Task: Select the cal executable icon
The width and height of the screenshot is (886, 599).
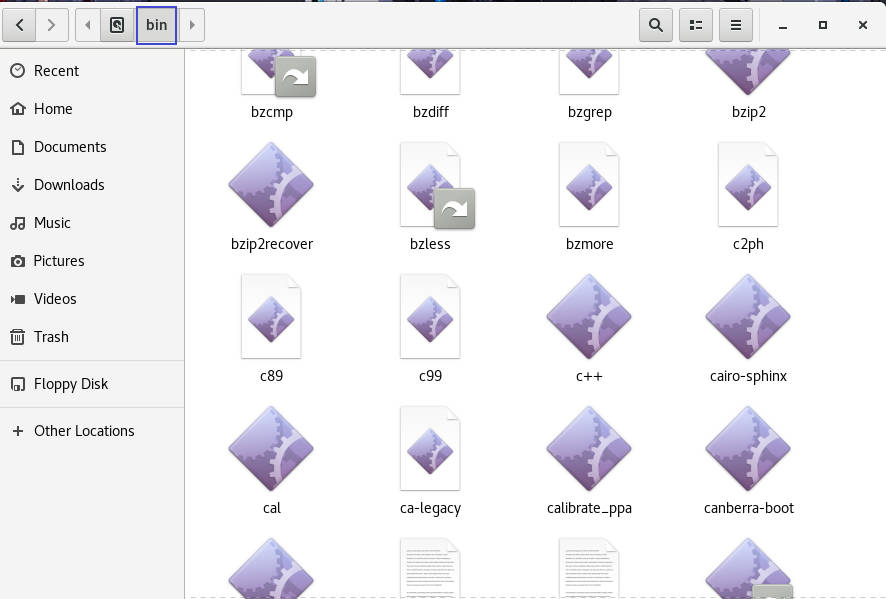Action: pyautogui.click(x=271, y=449)
